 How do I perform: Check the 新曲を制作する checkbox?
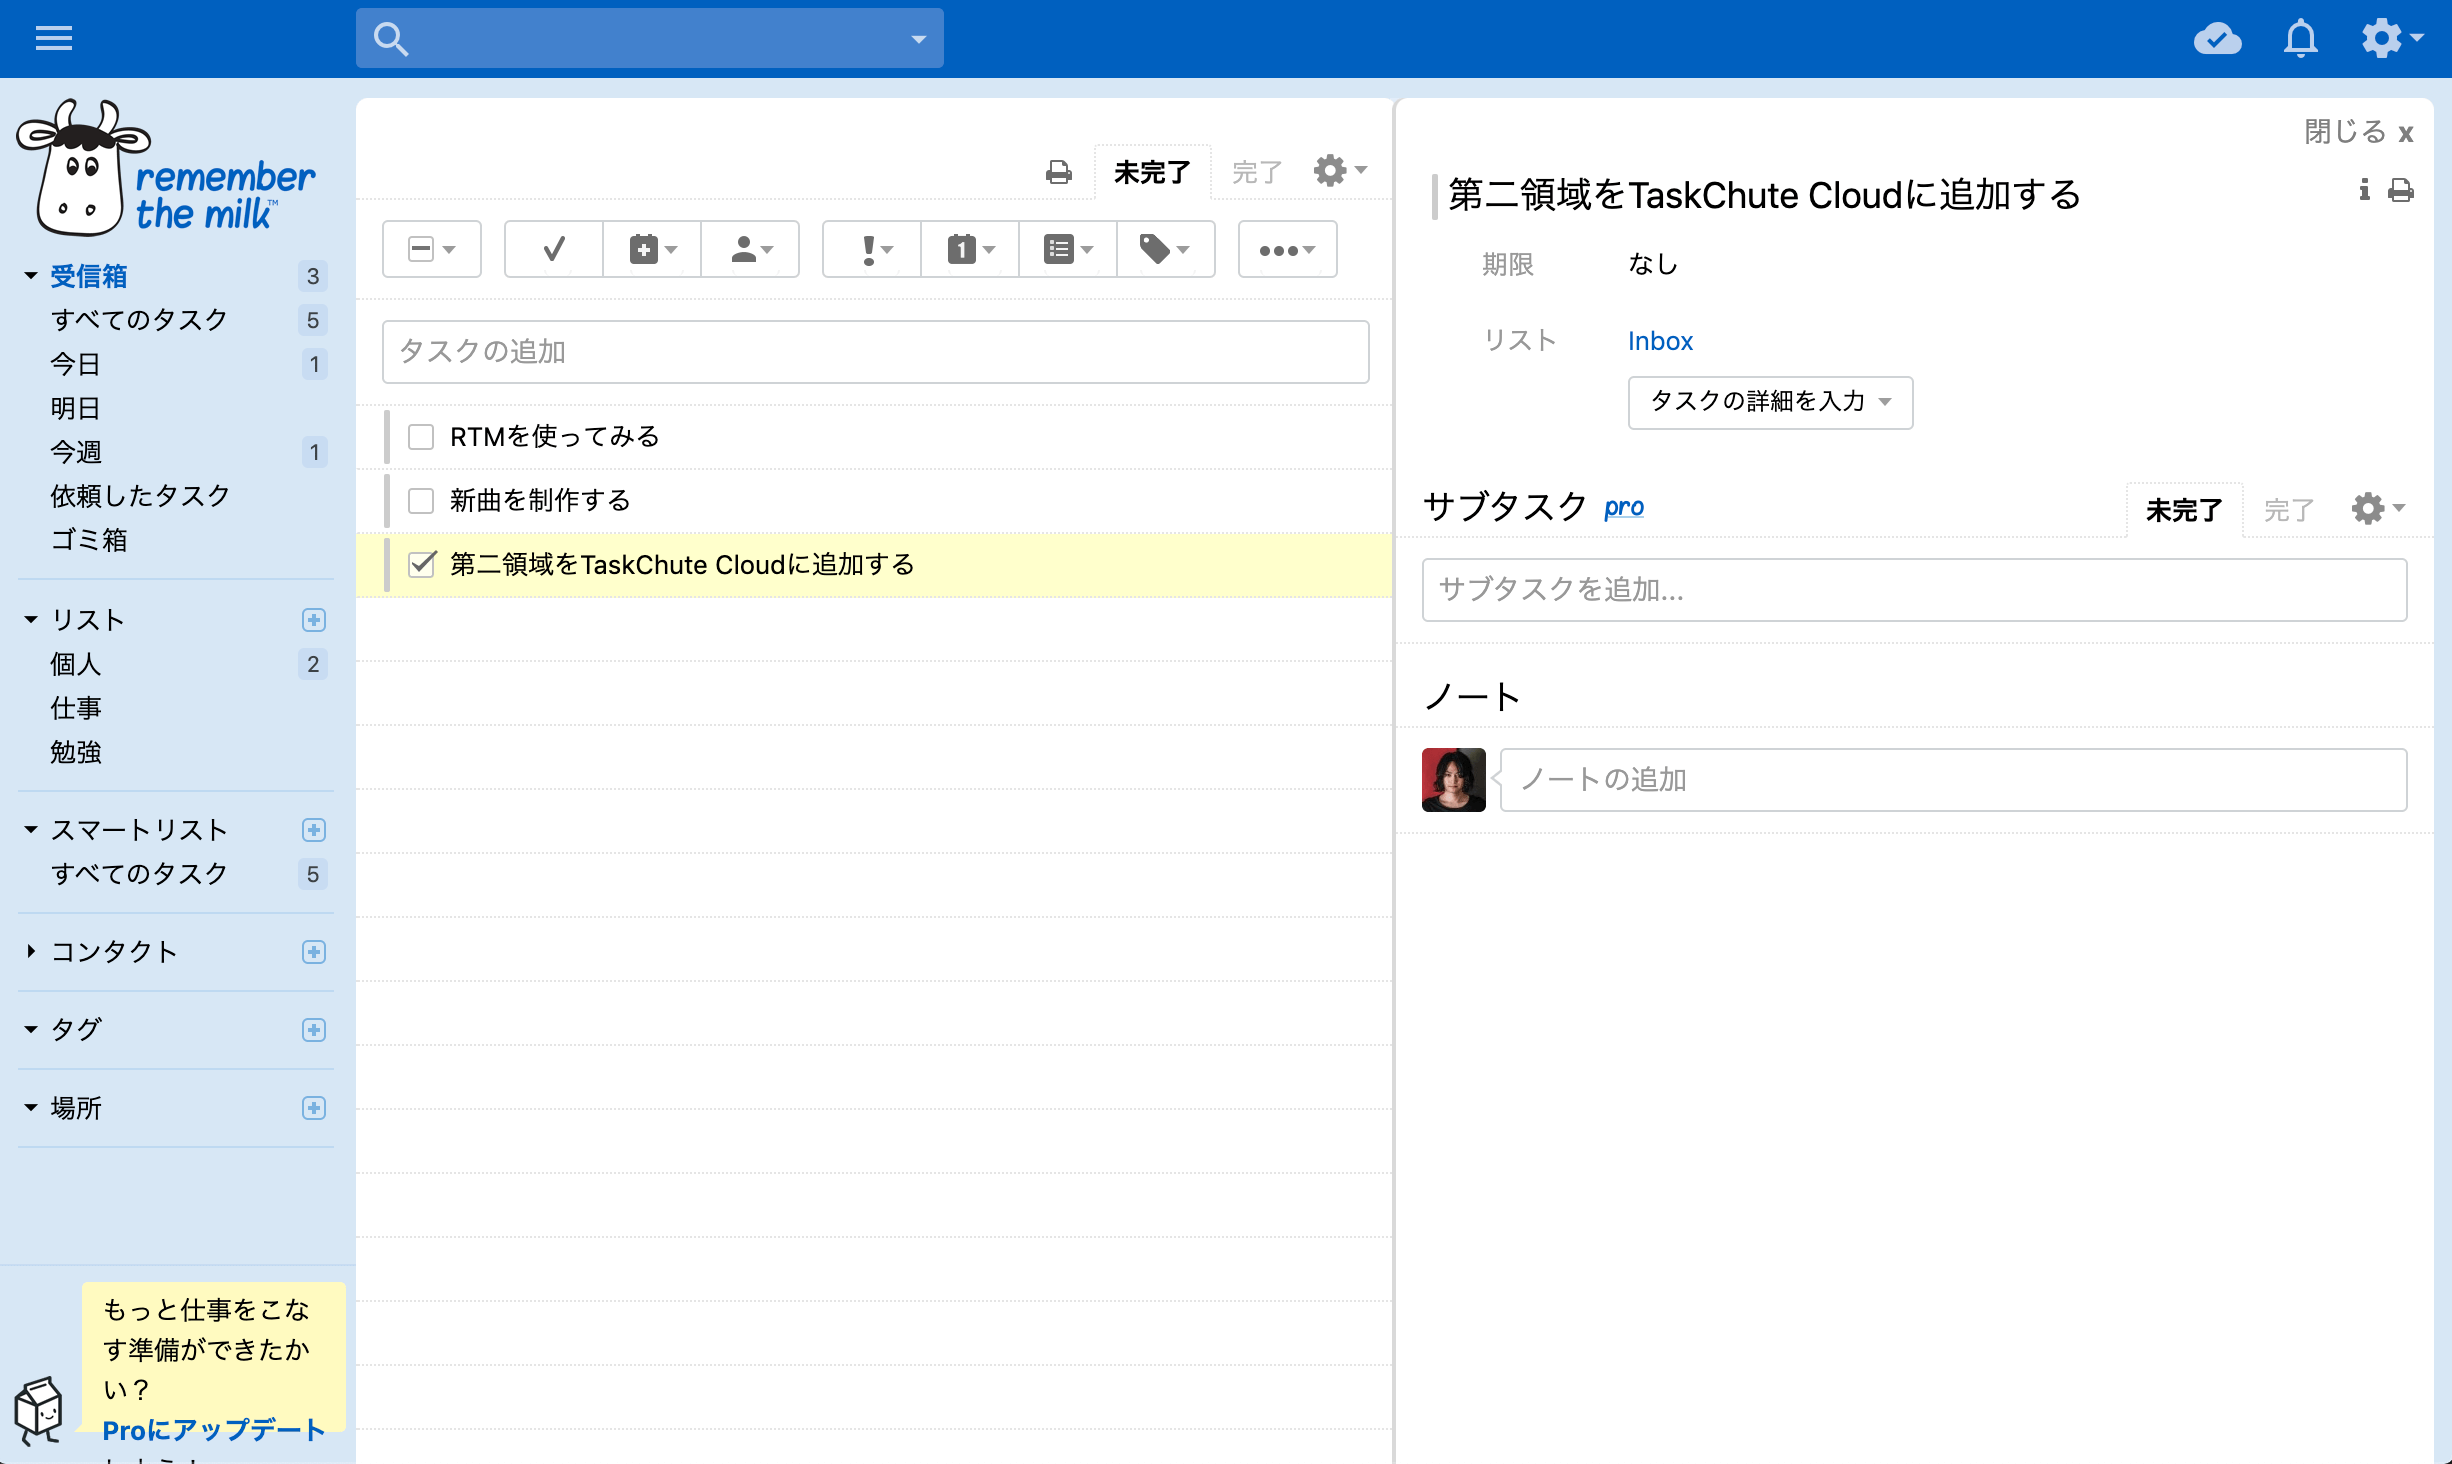pos(421,501)
